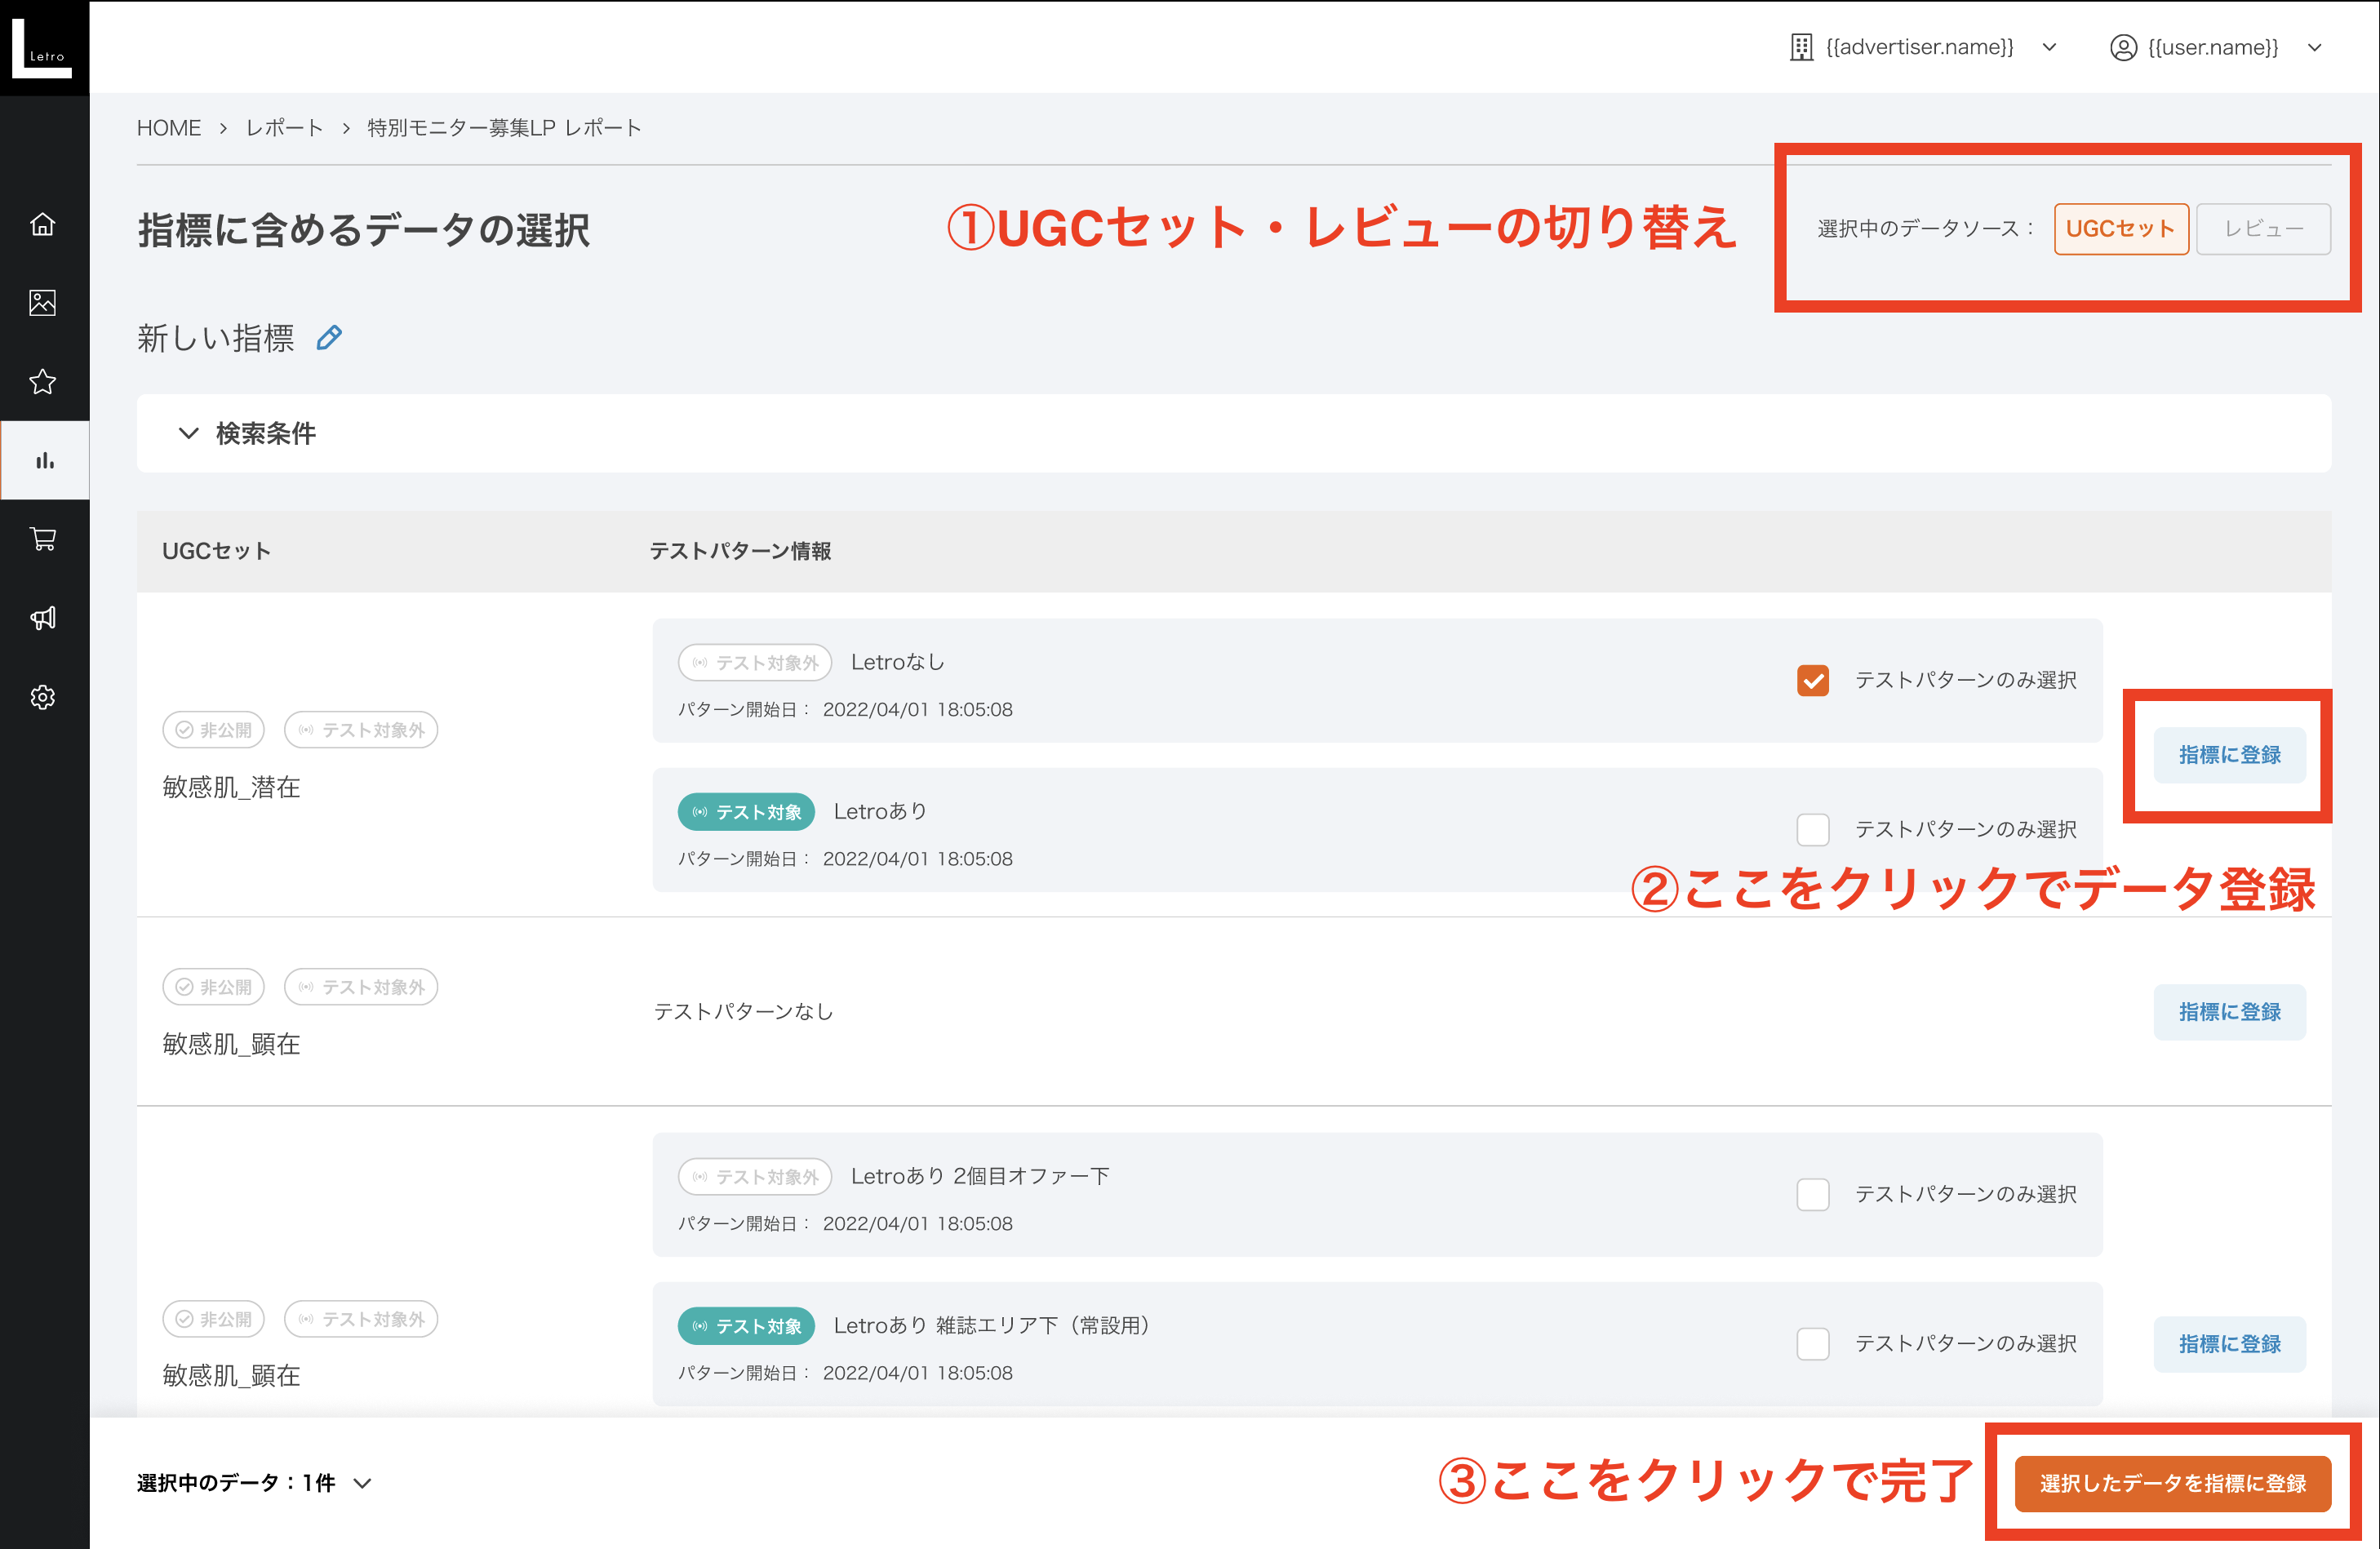Viewport: 2380px width, 1549px height.
Task: Collapse the 検索条件 section
Action: (189, 433)
